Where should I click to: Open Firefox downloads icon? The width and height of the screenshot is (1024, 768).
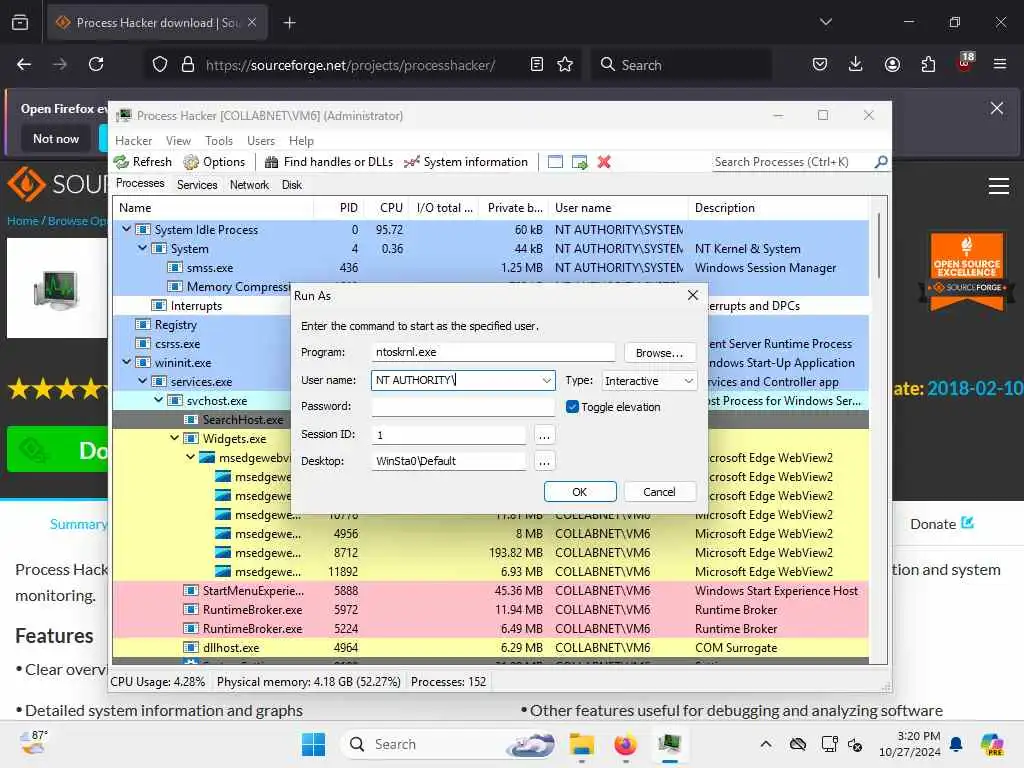click(856, 64)
